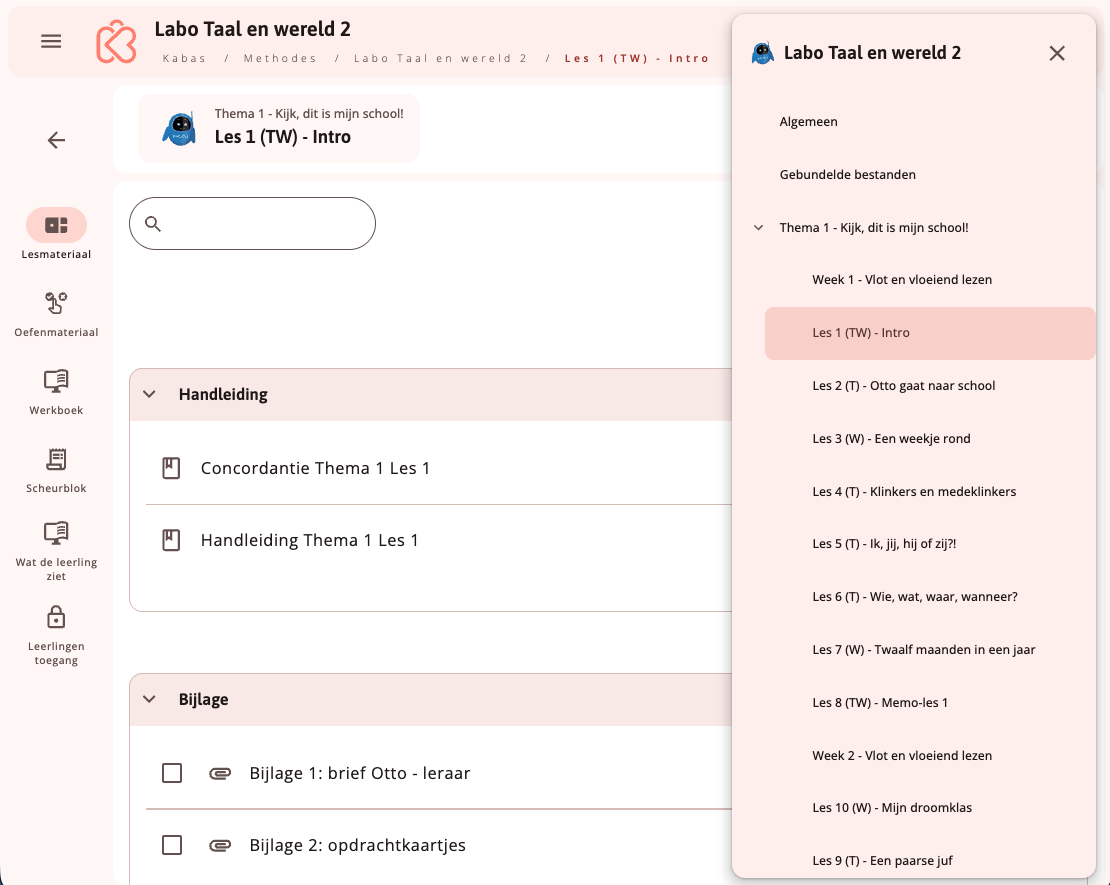The height and width of the screenshot is (885, 1110).
Task: Check the Bijlage 2 opdrachtkaartjes checkbox
Action: 172,845
